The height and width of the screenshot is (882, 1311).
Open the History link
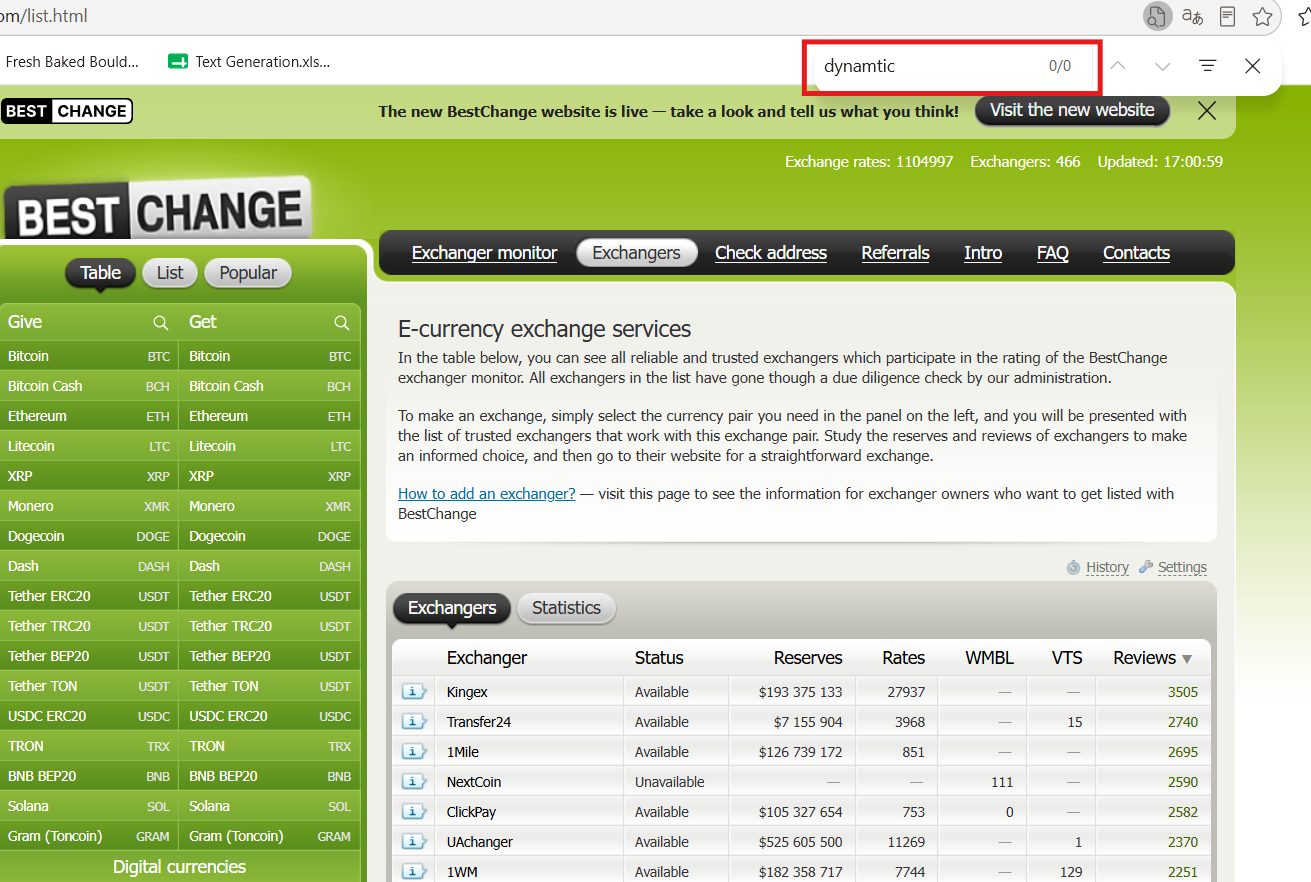pyautogui.click(x=1107, y=567)
